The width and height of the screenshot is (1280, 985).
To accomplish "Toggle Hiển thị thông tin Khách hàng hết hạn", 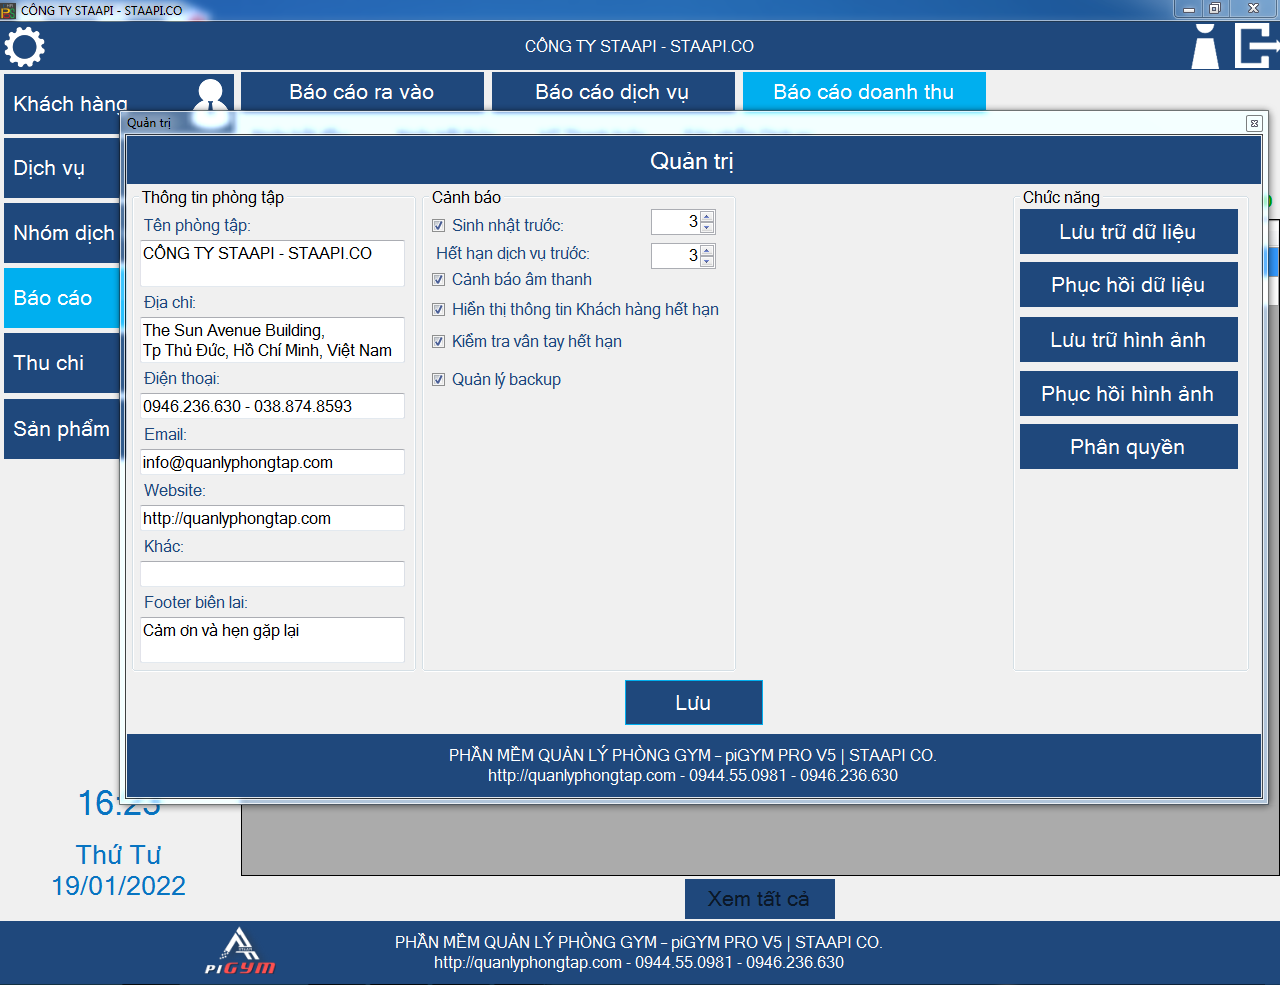I will [x=438, y=310].
